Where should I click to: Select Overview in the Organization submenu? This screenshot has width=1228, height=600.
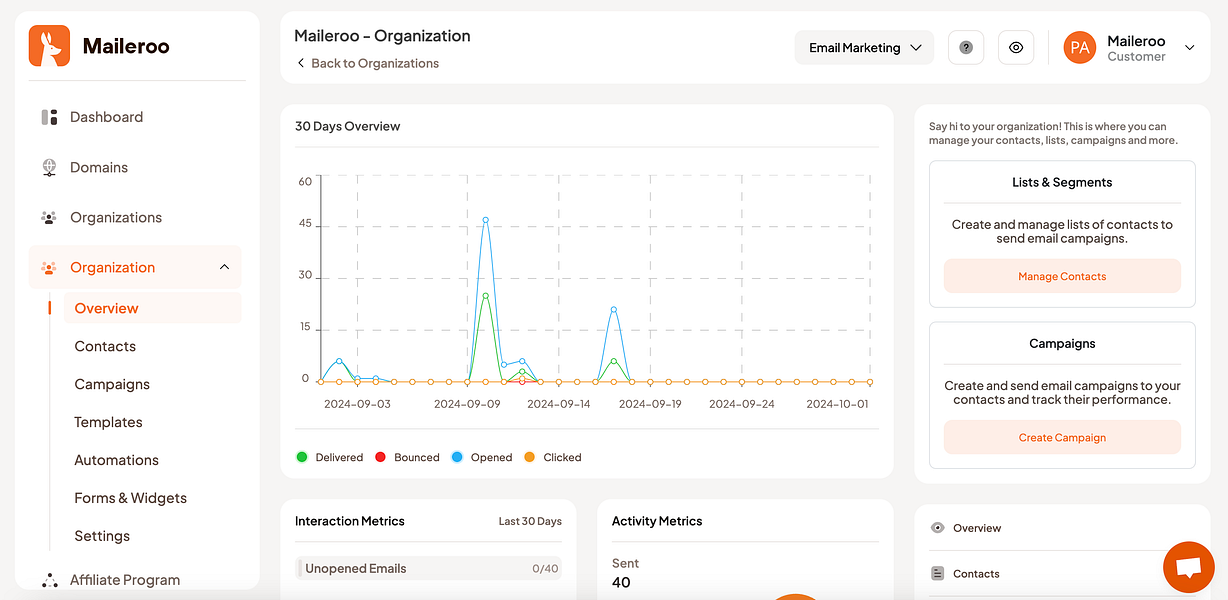152,308
